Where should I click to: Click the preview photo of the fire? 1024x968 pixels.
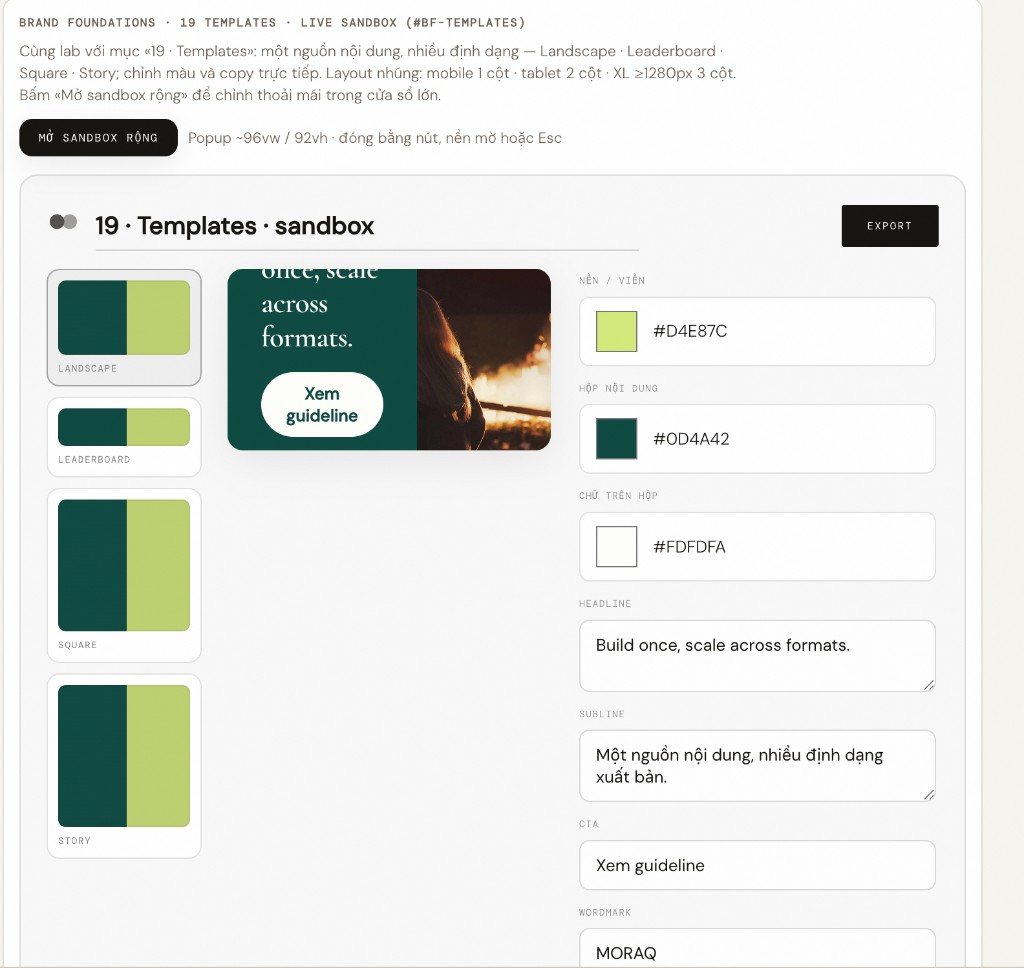coord(484,360)
